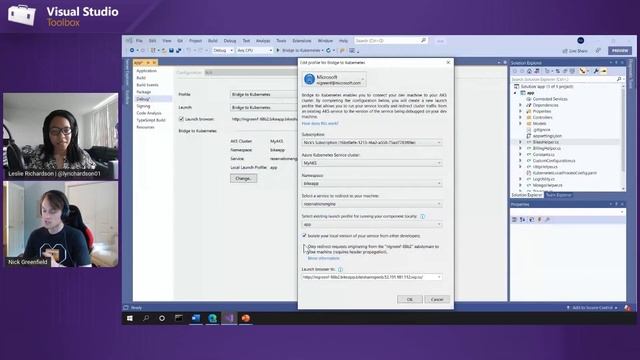The image size is (640, 360).
Task: Open the Subscription dropdown
Action: (x=371, y=142)
